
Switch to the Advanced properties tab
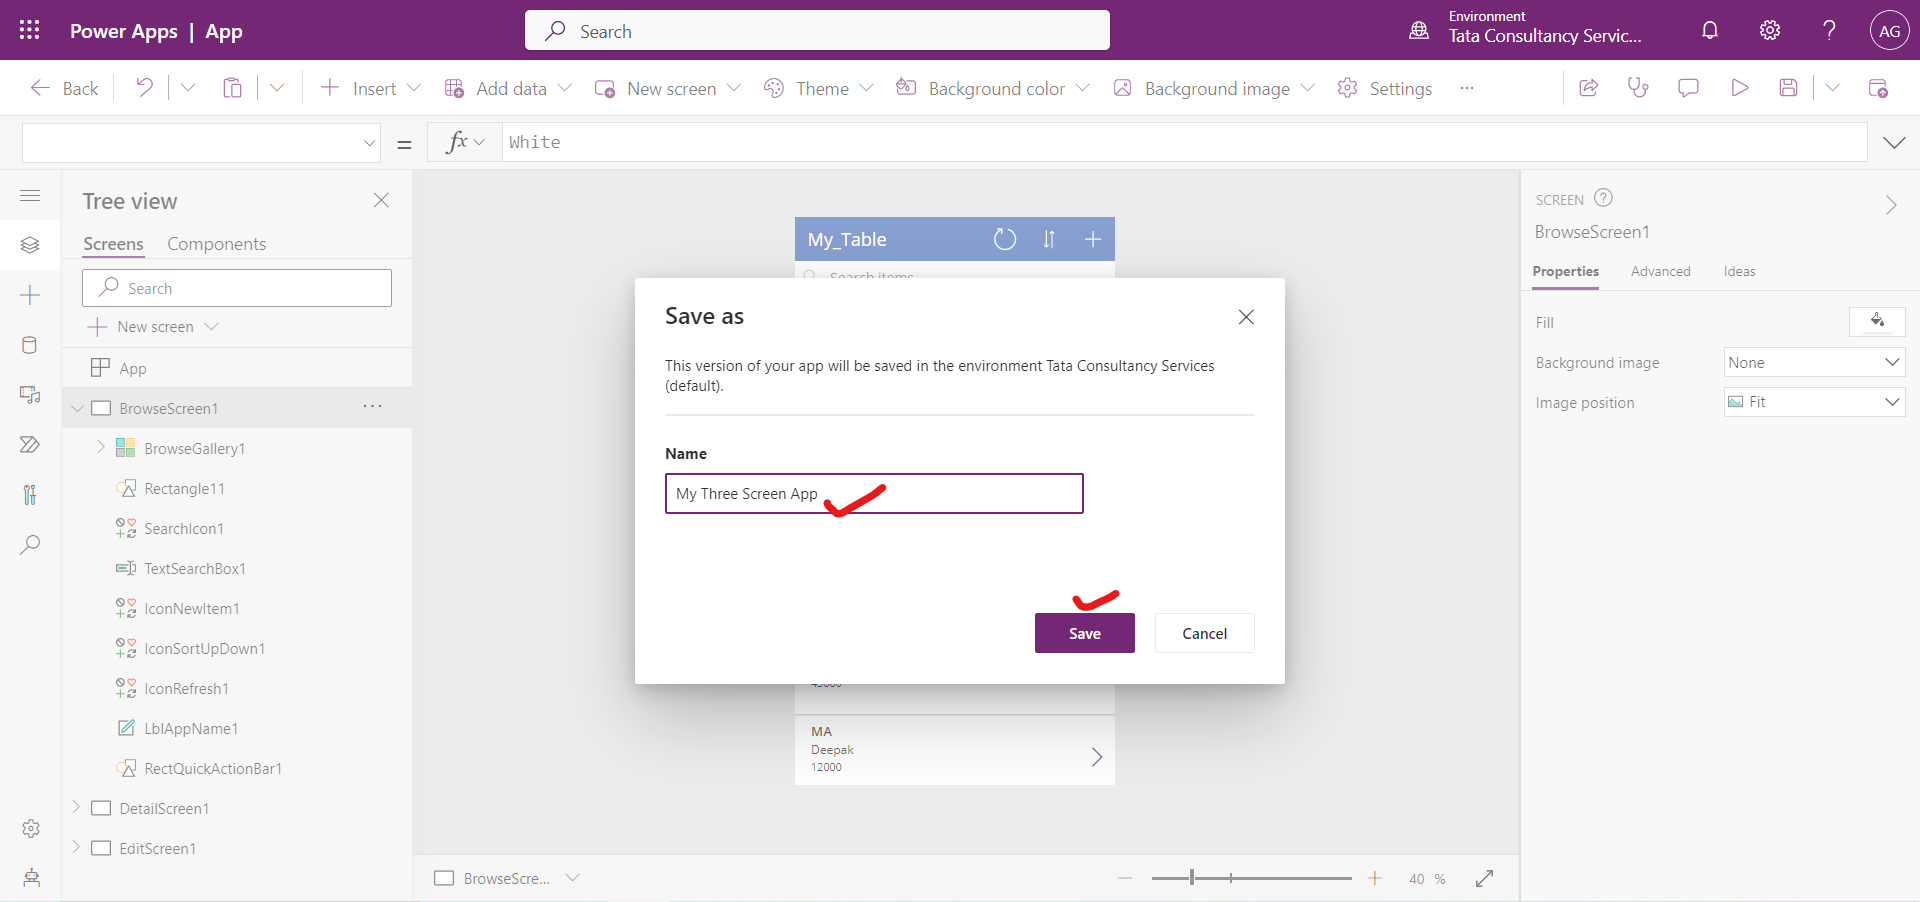1660,271
